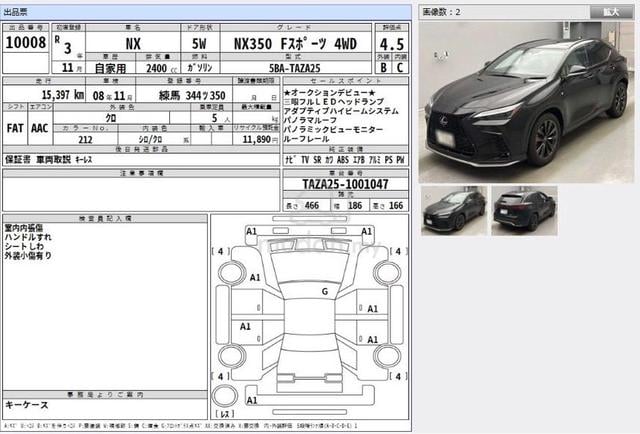The height and width of the screenshot is (434, 640).
Task: Click the A1 mark on front-right bumper corner
Action: click(366, 231)
